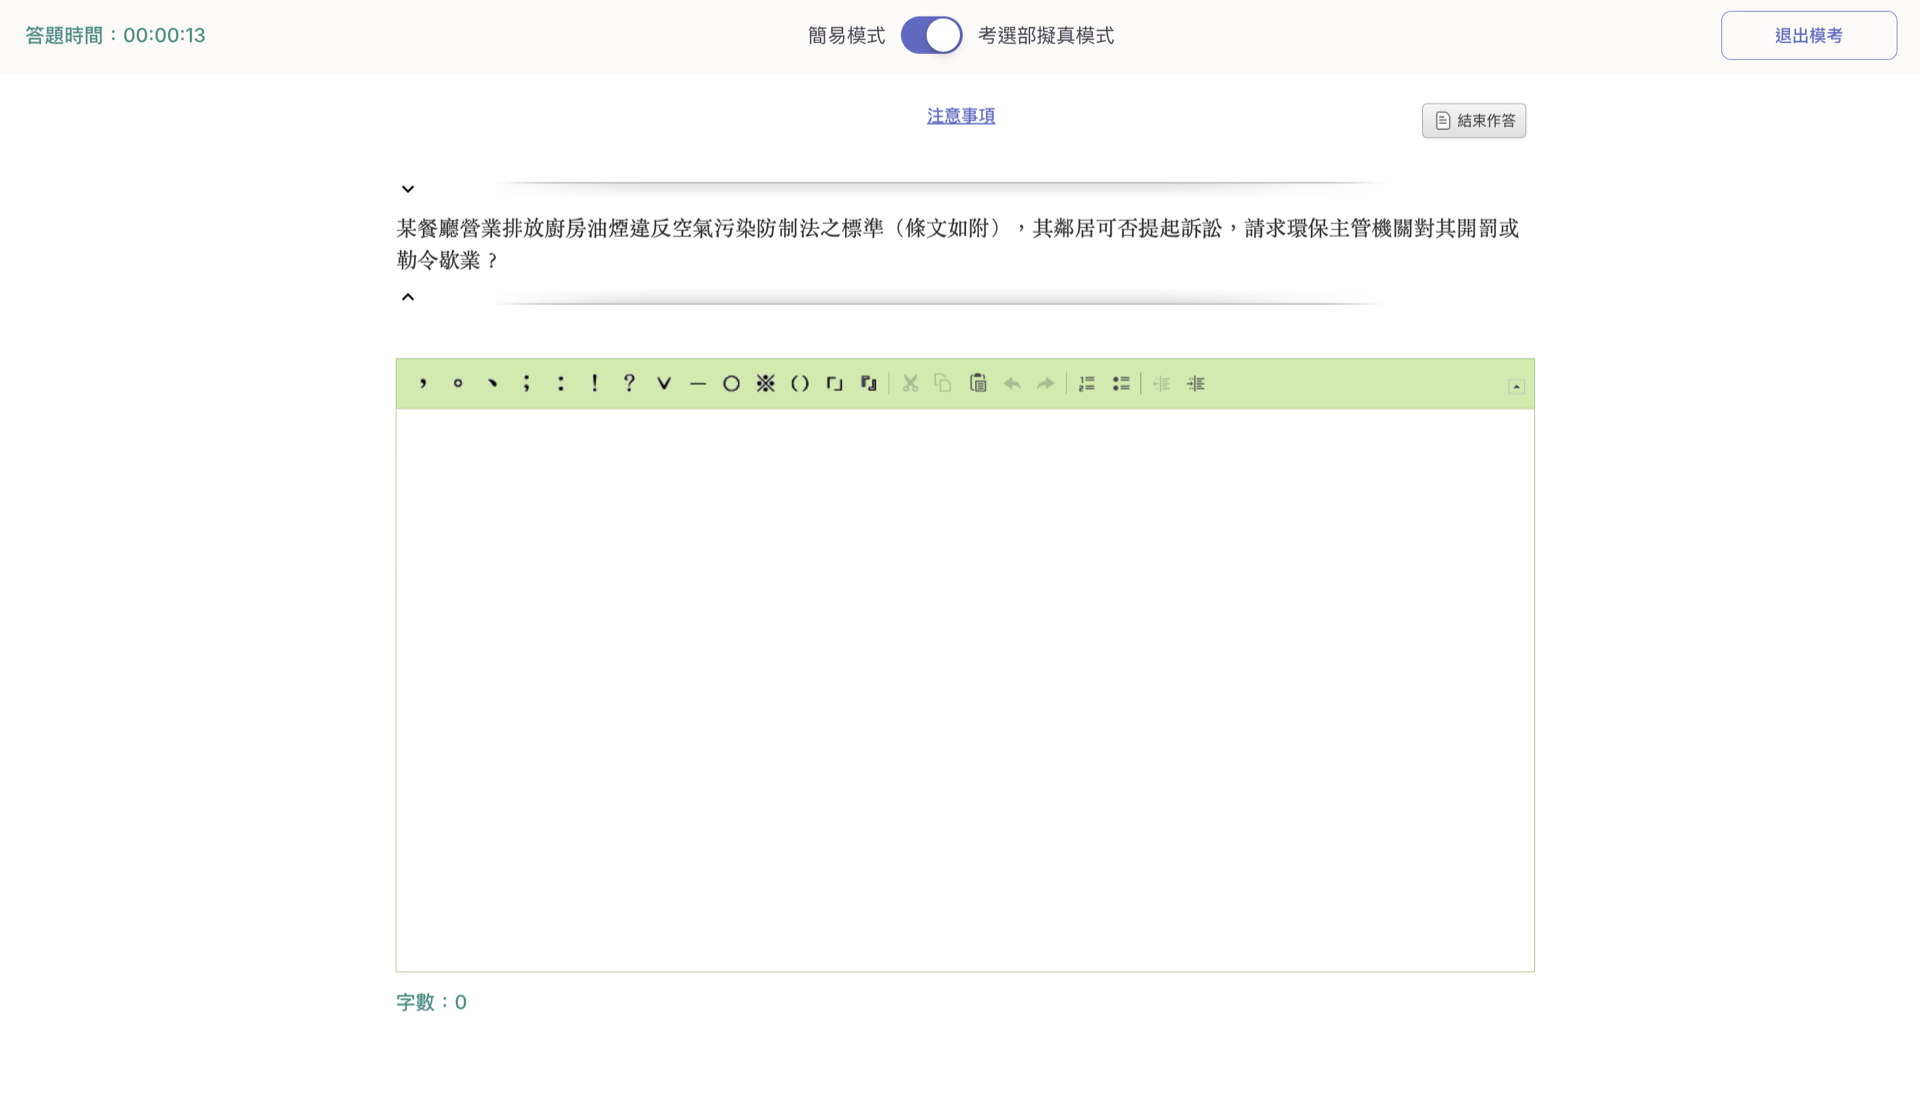1920x1109 pixels.
Task: Insert a numbered list
Action: click(x=1087, y=383)
